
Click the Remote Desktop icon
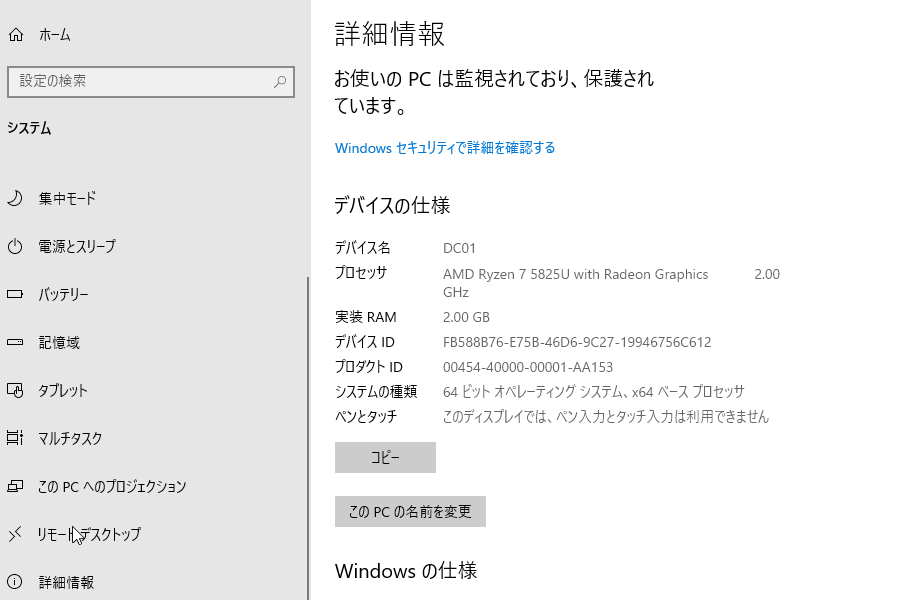pos(15,534)
